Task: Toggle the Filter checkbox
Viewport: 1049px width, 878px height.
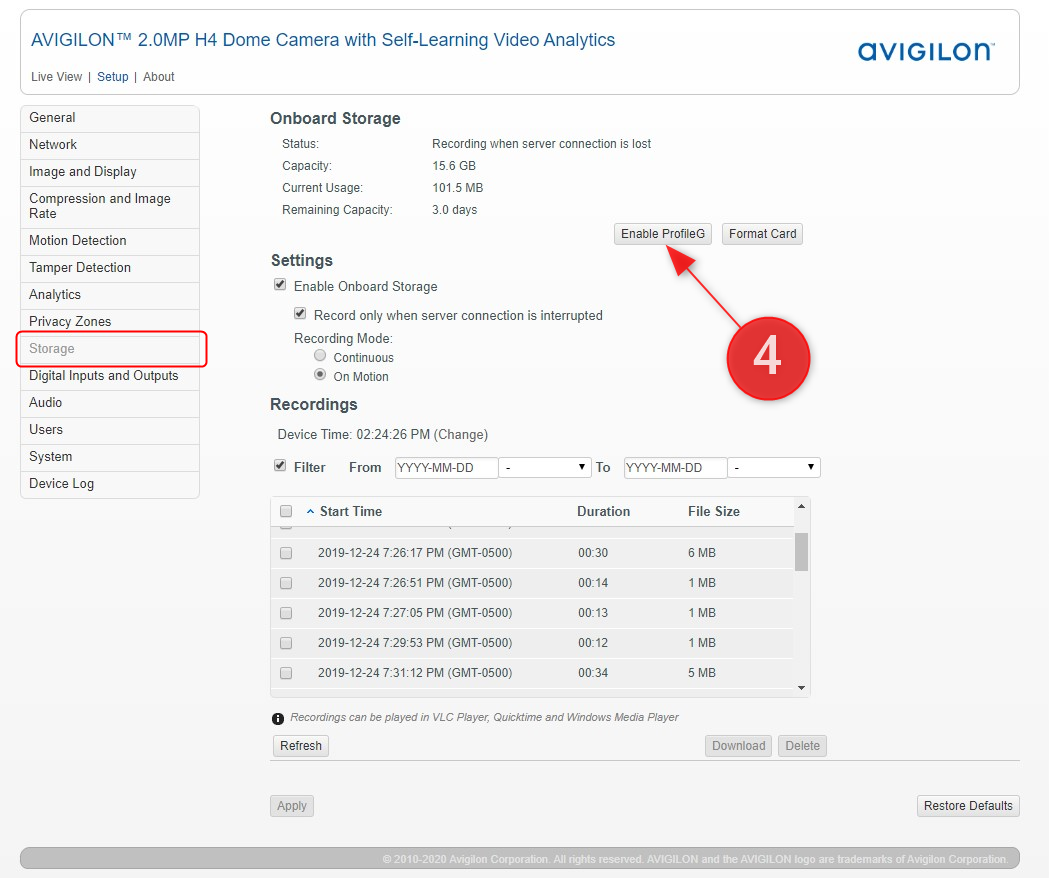Action: coord(280,466)
